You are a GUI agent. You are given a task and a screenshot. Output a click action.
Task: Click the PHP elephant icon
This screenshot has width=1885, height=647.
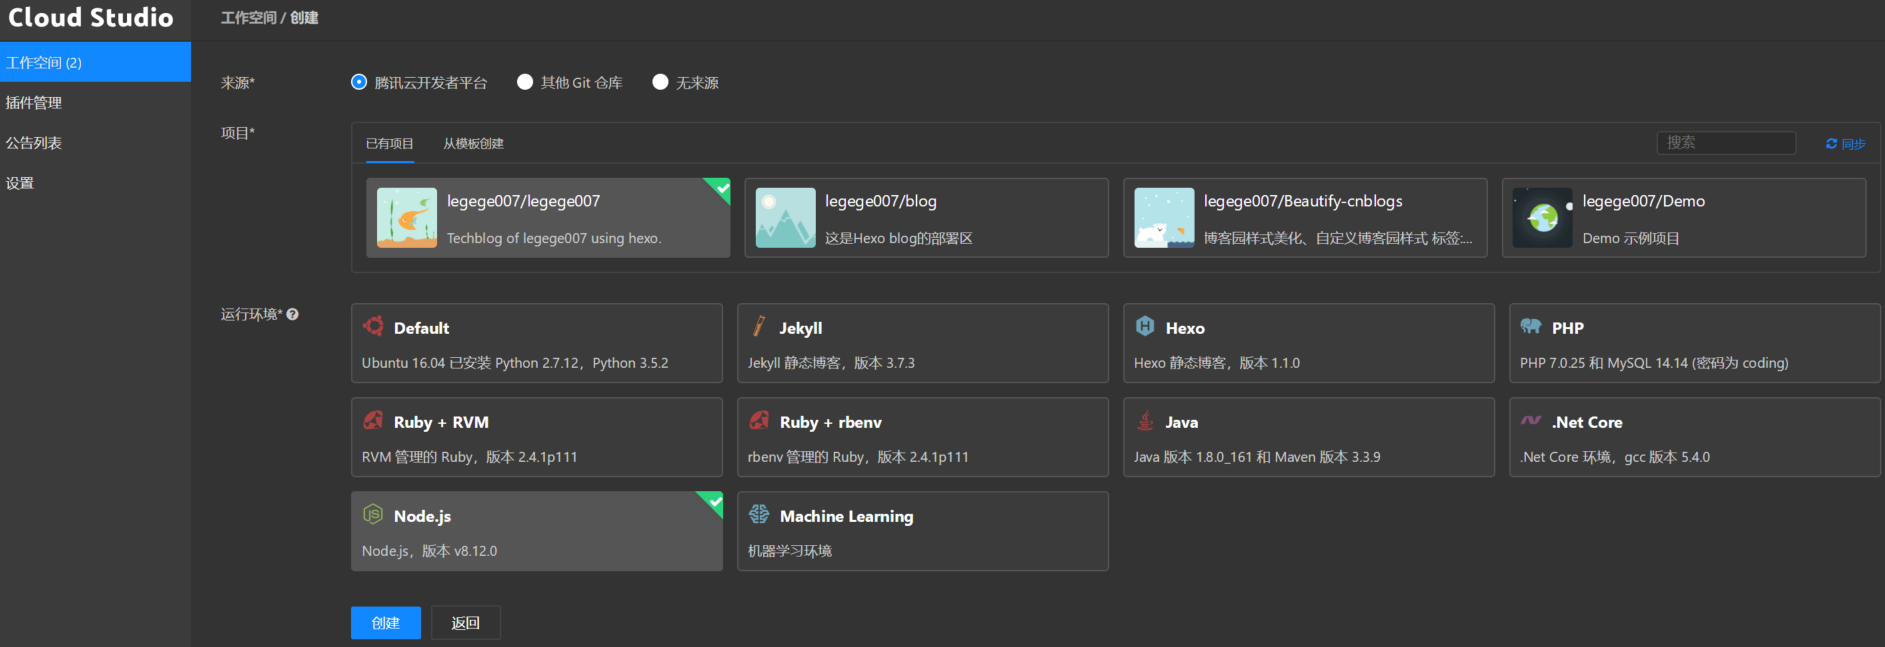(x=1531, y=326)
